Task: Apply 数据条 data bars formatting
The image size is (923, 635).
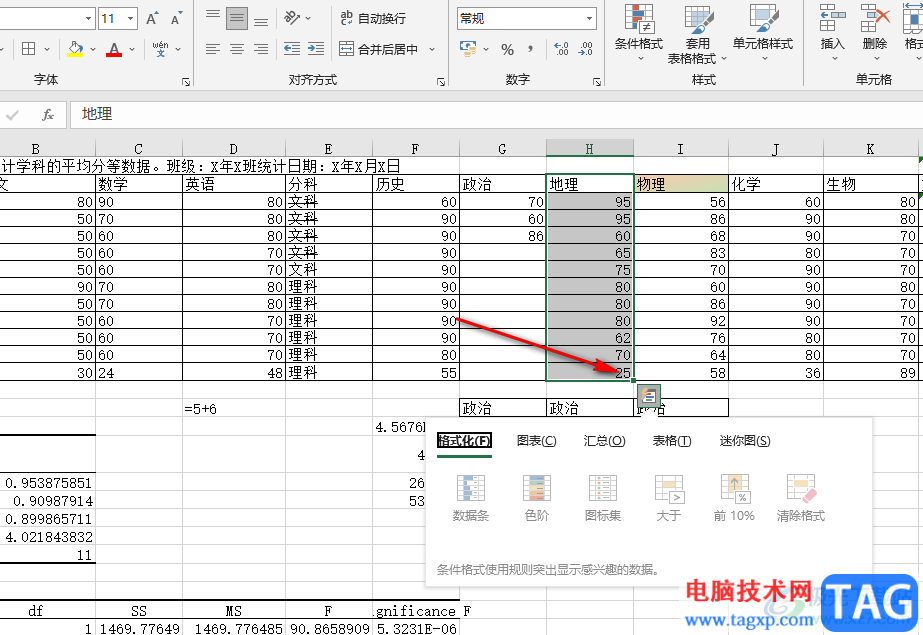Action: coord(471,498)
